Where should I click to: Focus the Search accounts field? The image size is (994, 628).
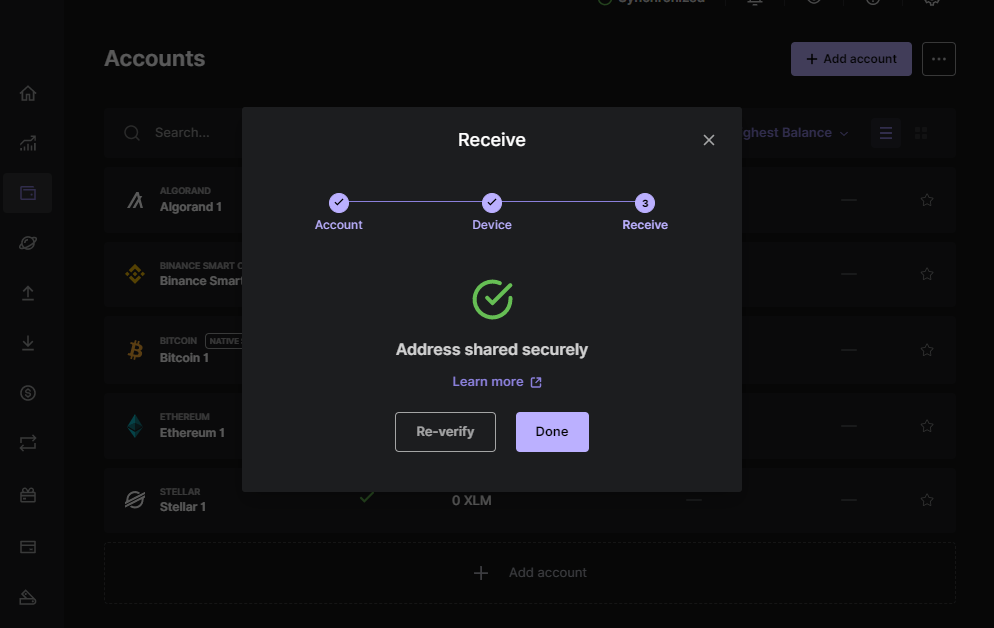tap(184, 133)
